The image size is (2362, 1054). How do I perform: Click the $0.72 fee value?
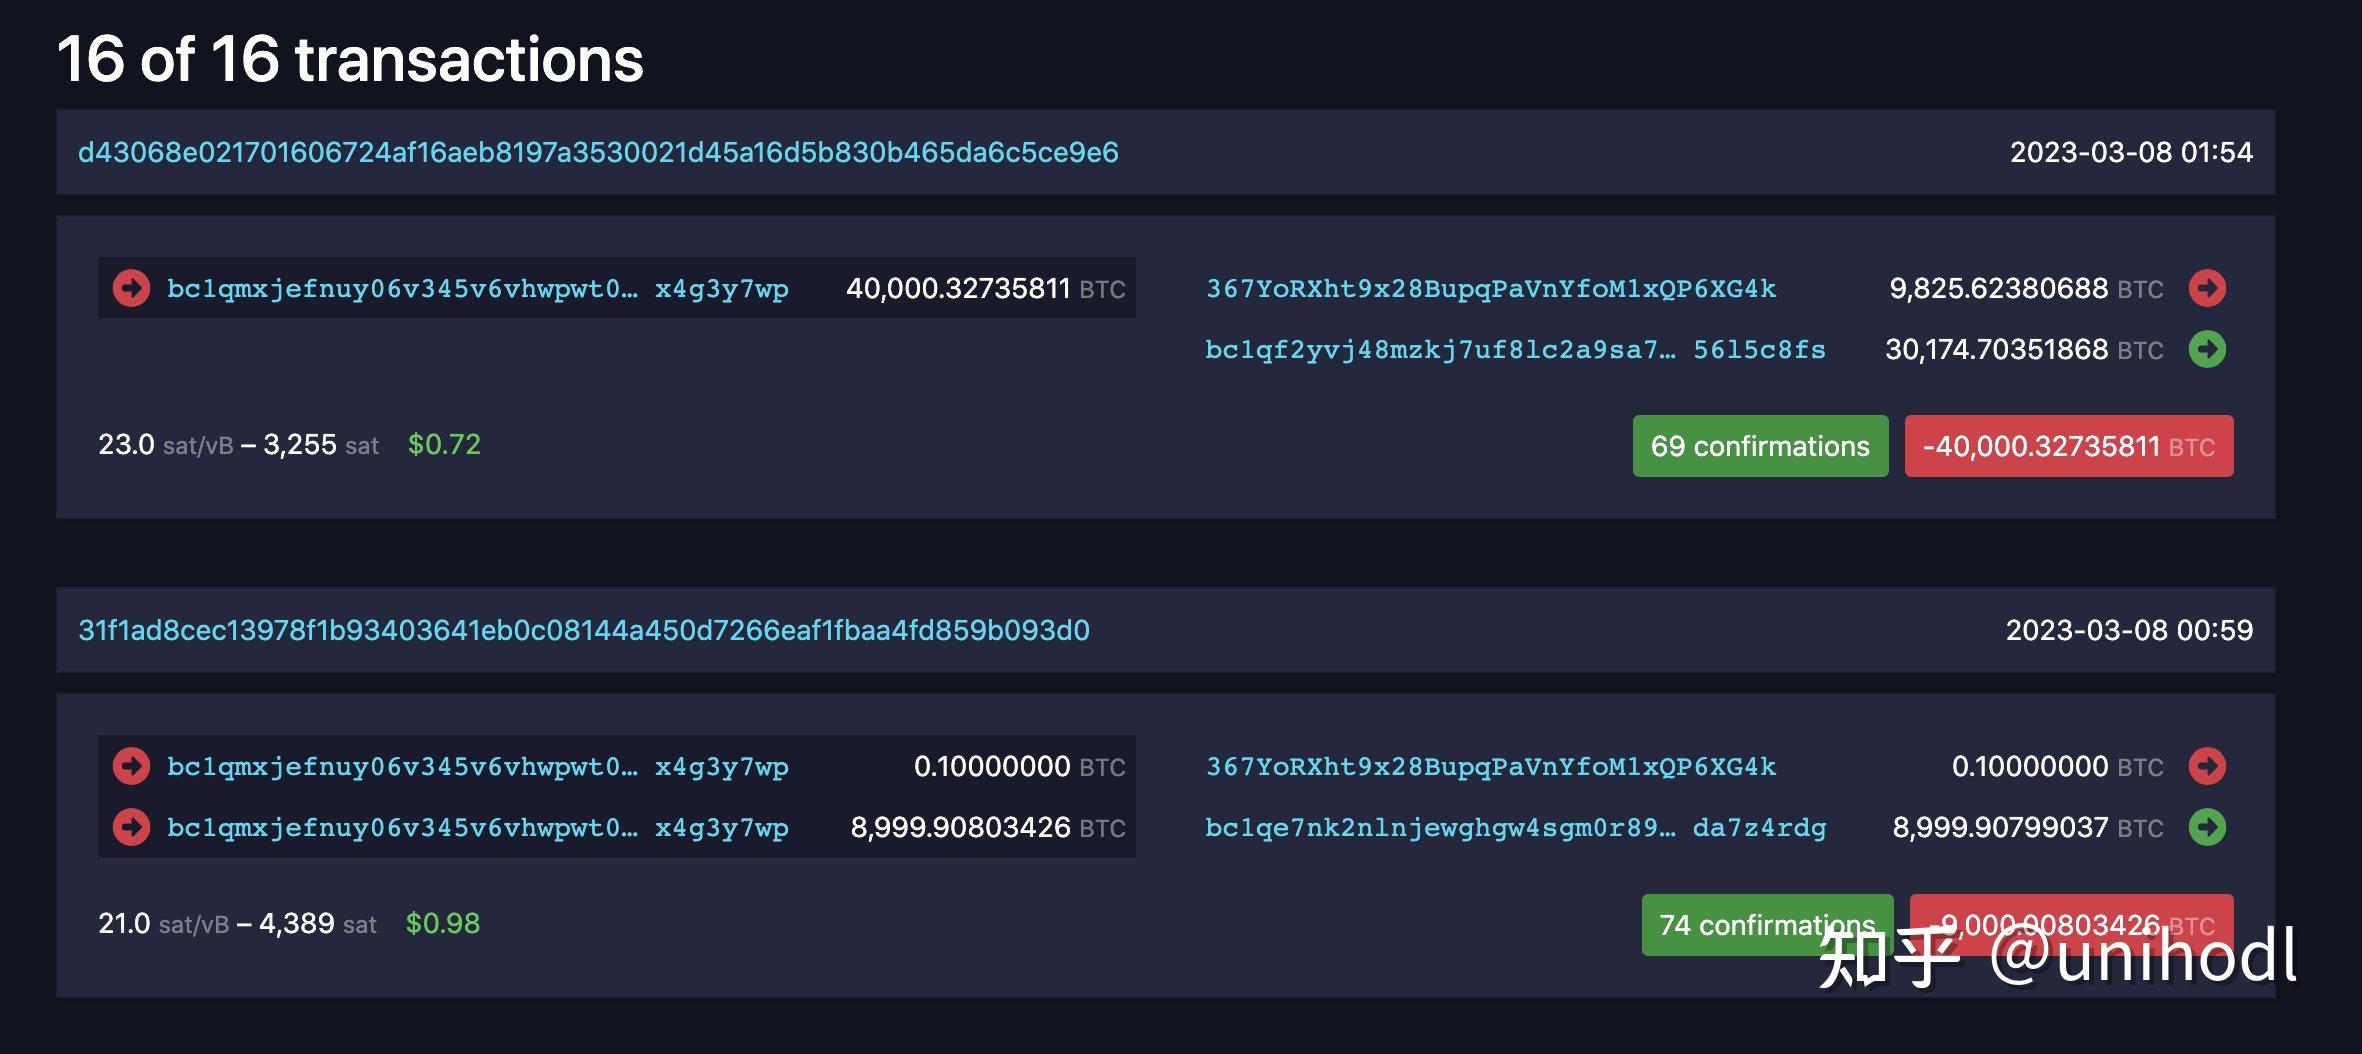pyautogui.click(x=444, y=444)
